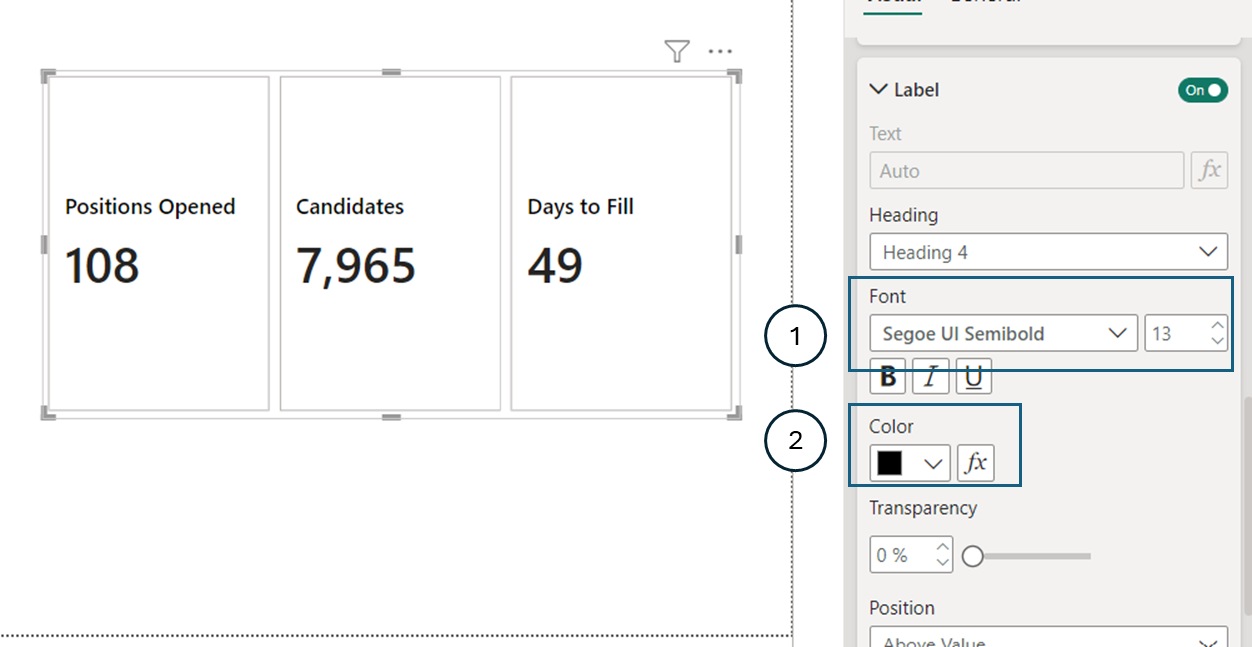Open more options (...) on the card visual
The height and width of the screenshot is (647, 1252).
pyautogui.click(x=720, y=51)
